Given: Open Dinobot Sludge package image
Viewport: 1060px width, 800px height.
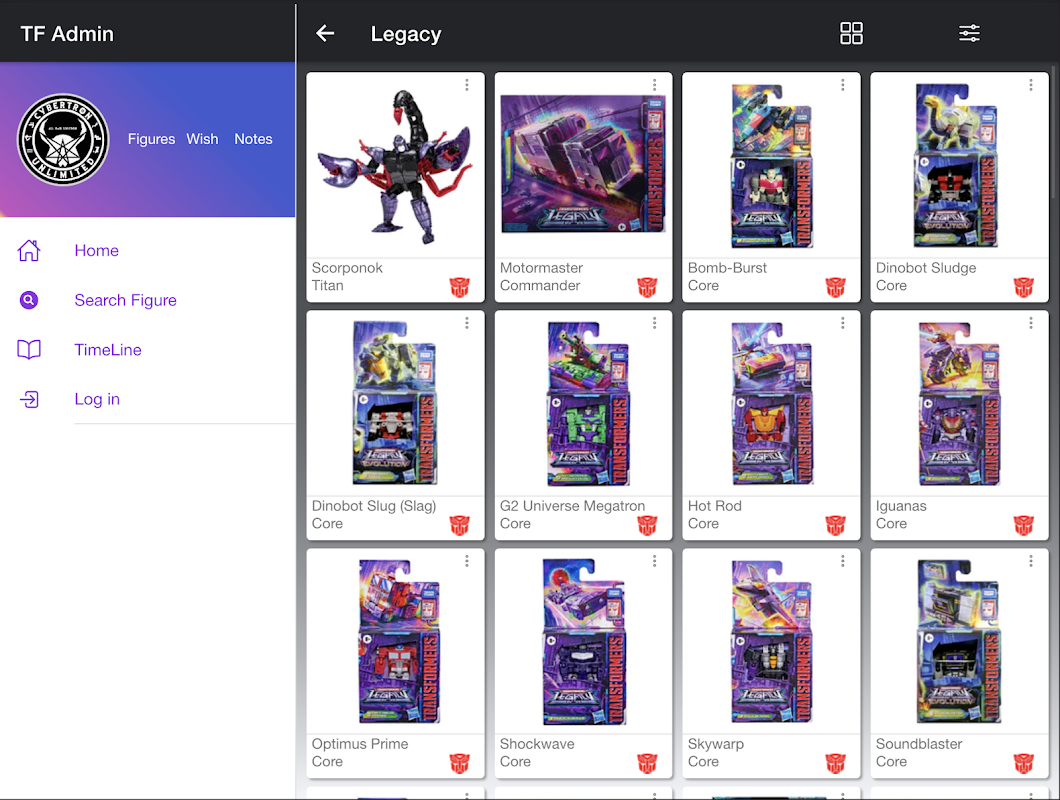Looking at the screenshot, I should tap(957, 166).
